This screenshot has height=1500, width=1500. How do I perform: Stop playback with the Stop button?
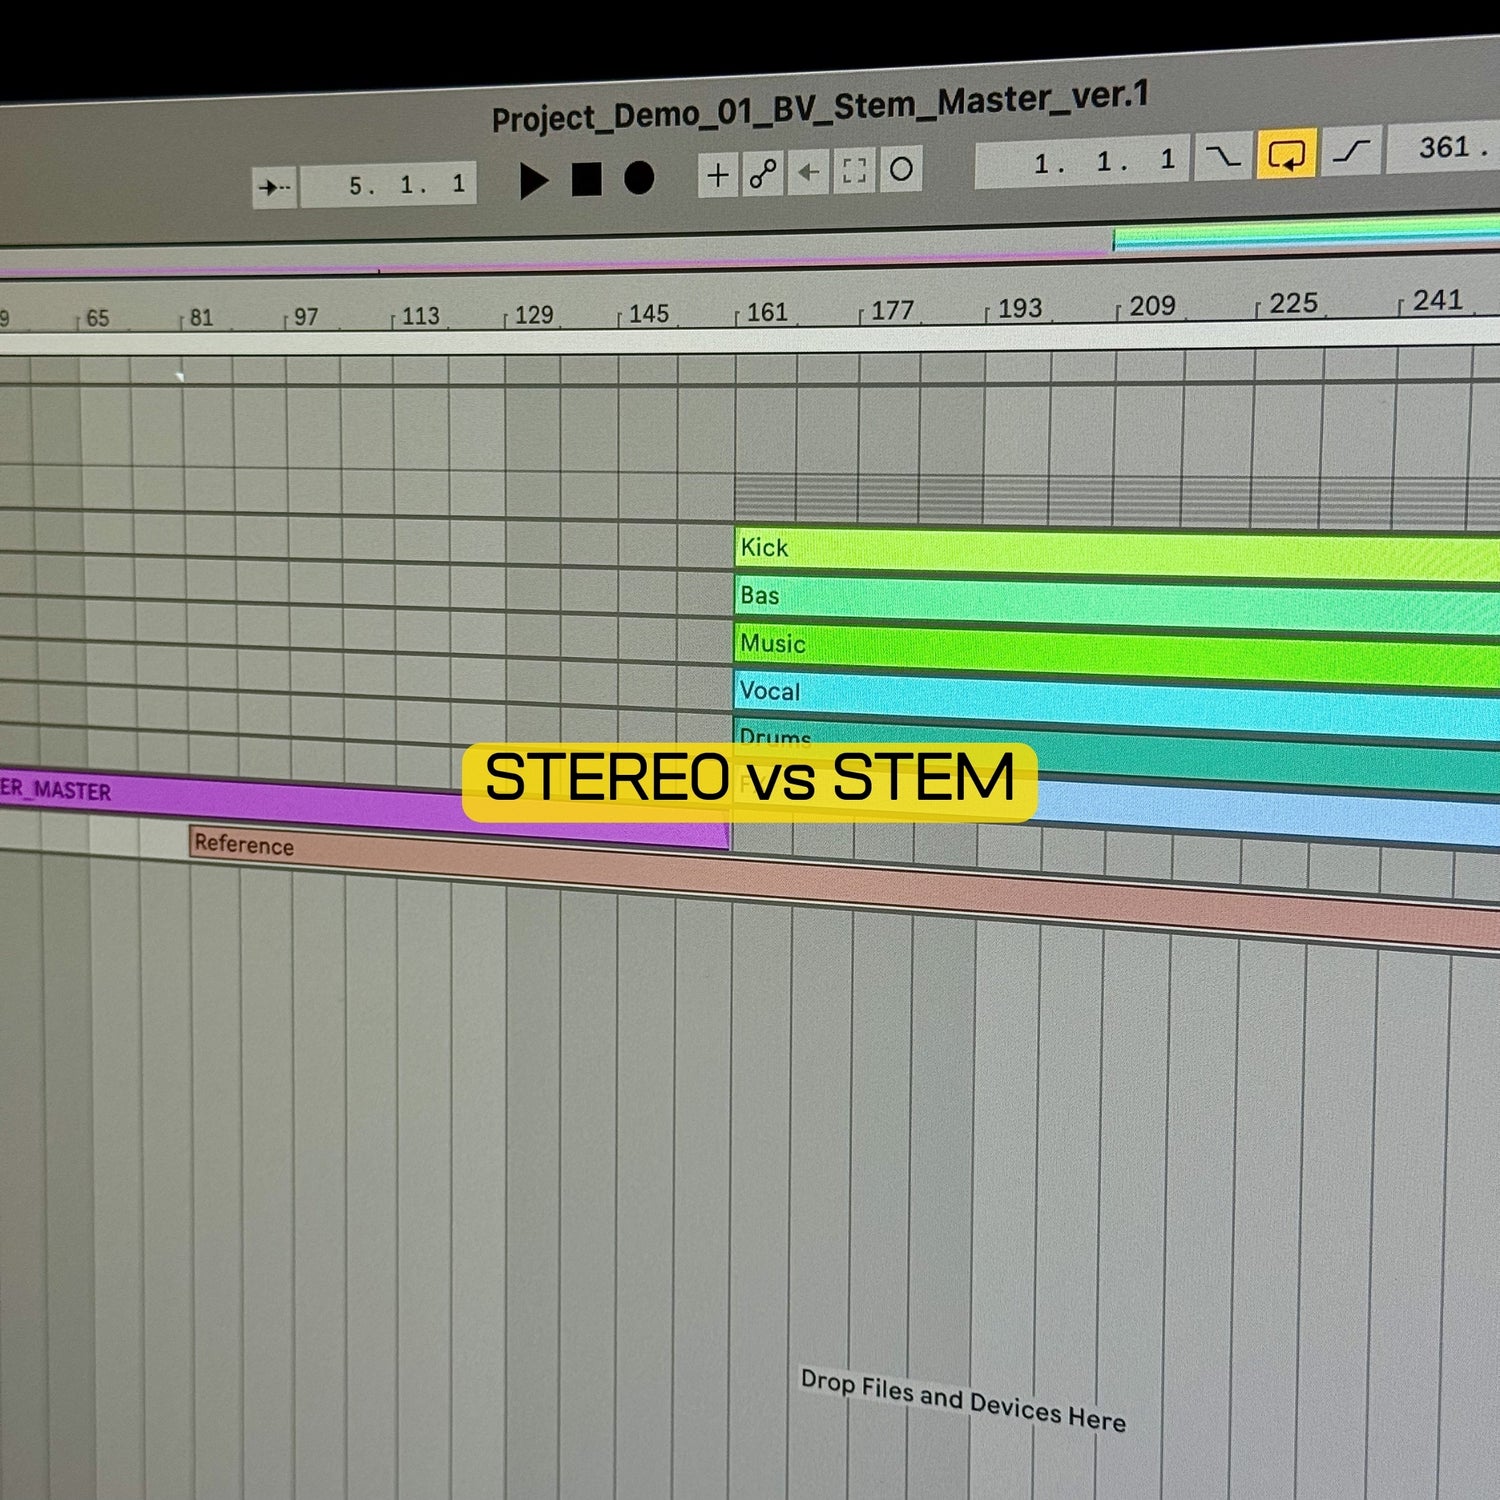point(587,180)
